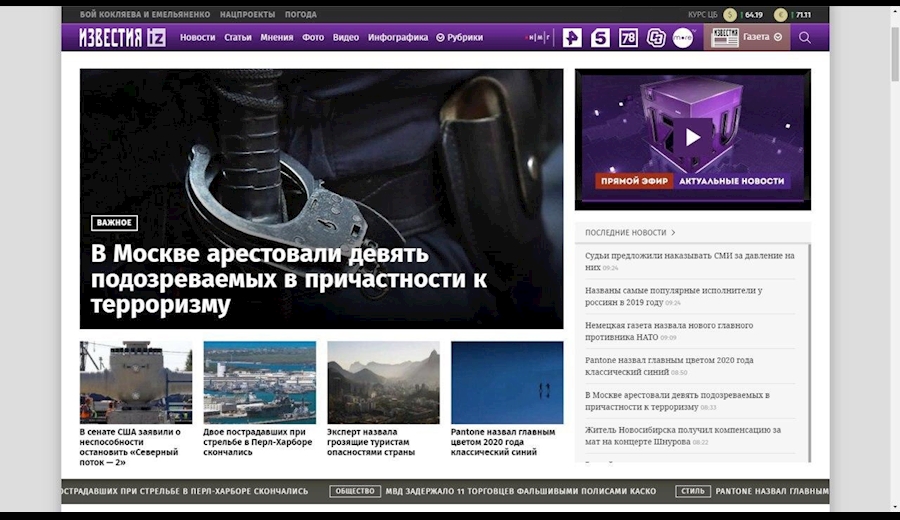Click the Важное tag on main story
This screenshot has height=520, width=900.
click(114, 223)
